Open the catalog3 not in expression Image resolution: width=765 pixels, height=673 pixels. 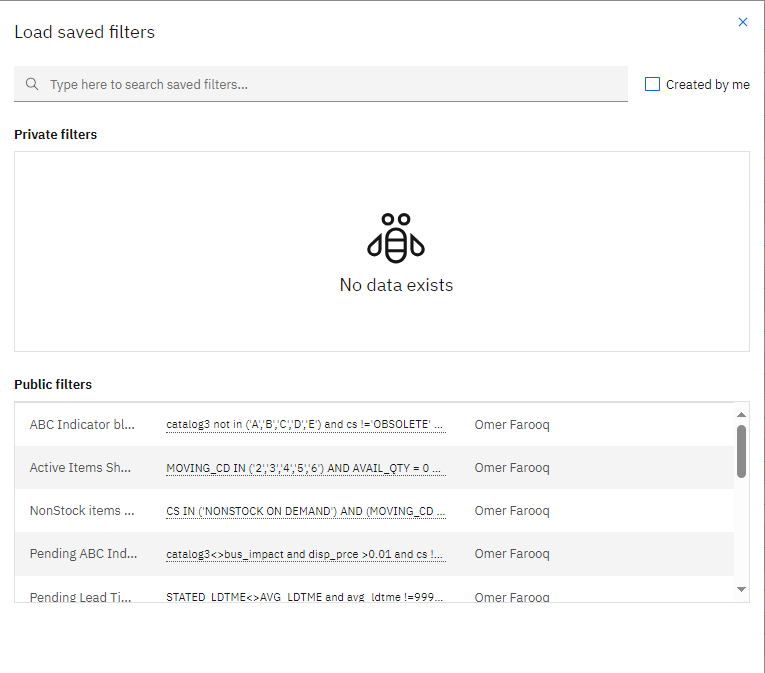click(305, 425)
